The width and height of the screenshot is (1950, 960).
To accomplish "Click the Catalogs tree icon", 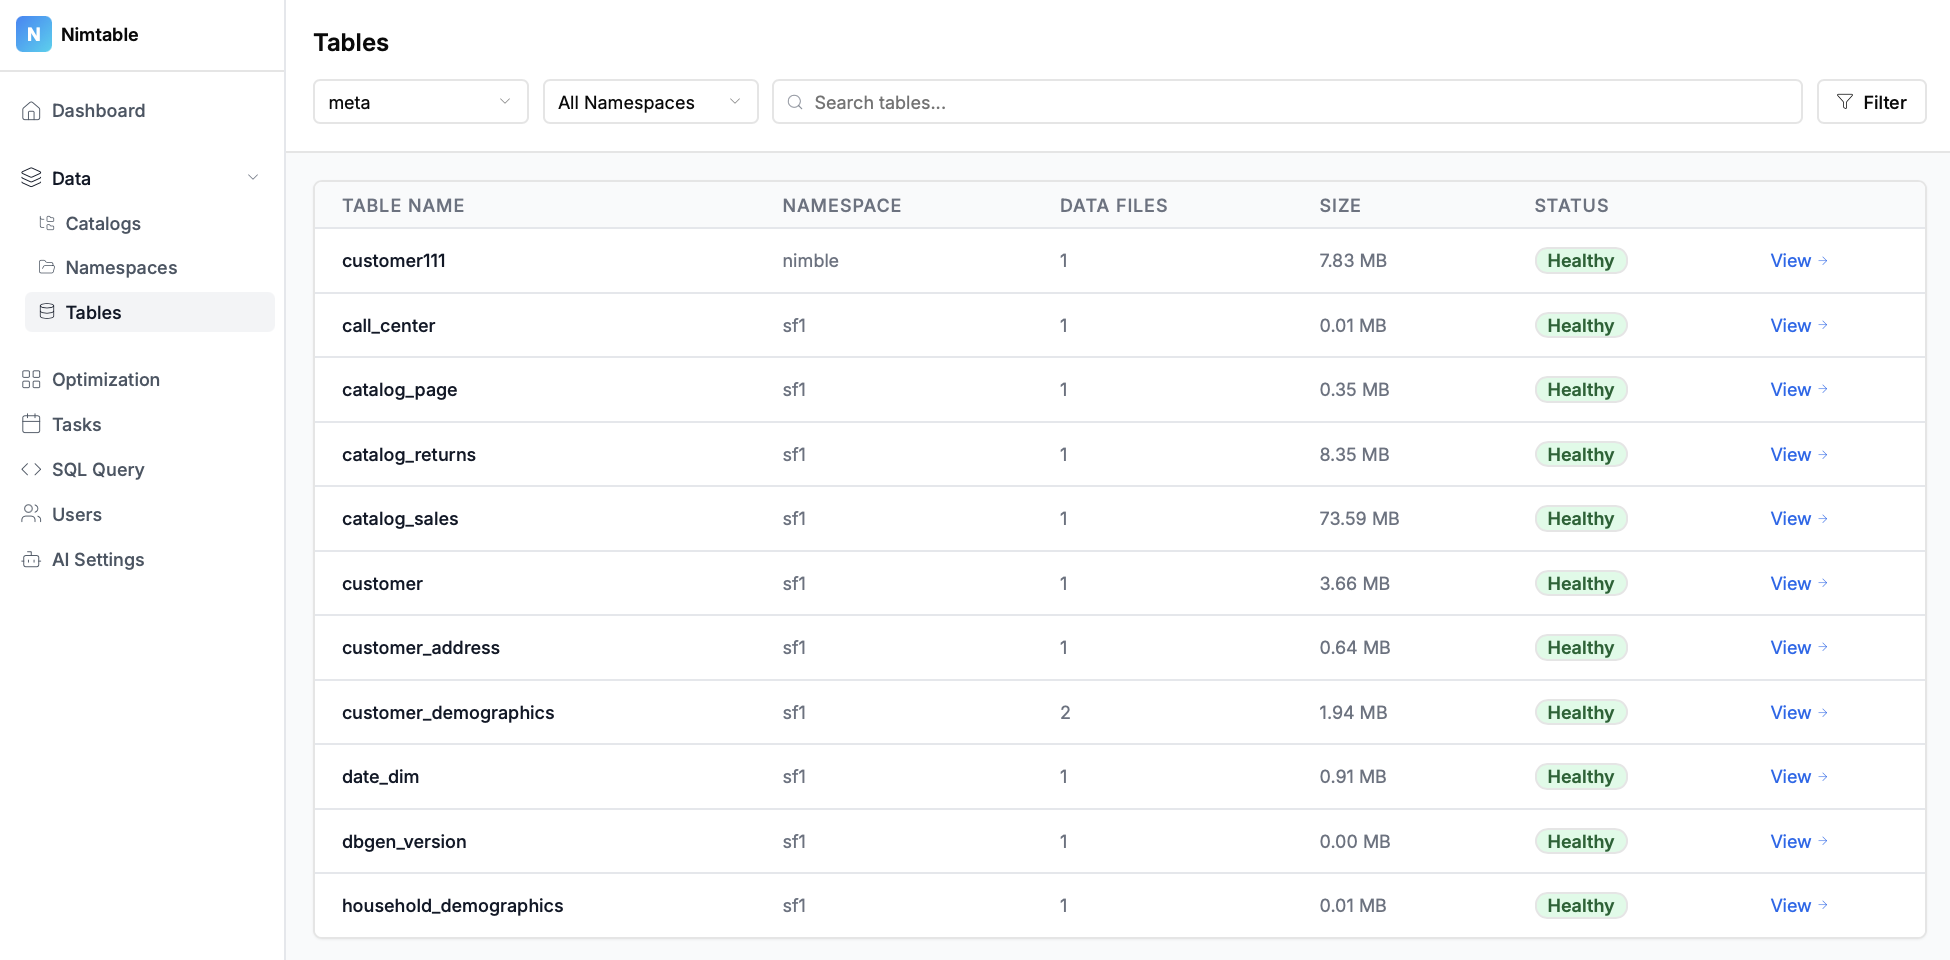I will (47, 223).
